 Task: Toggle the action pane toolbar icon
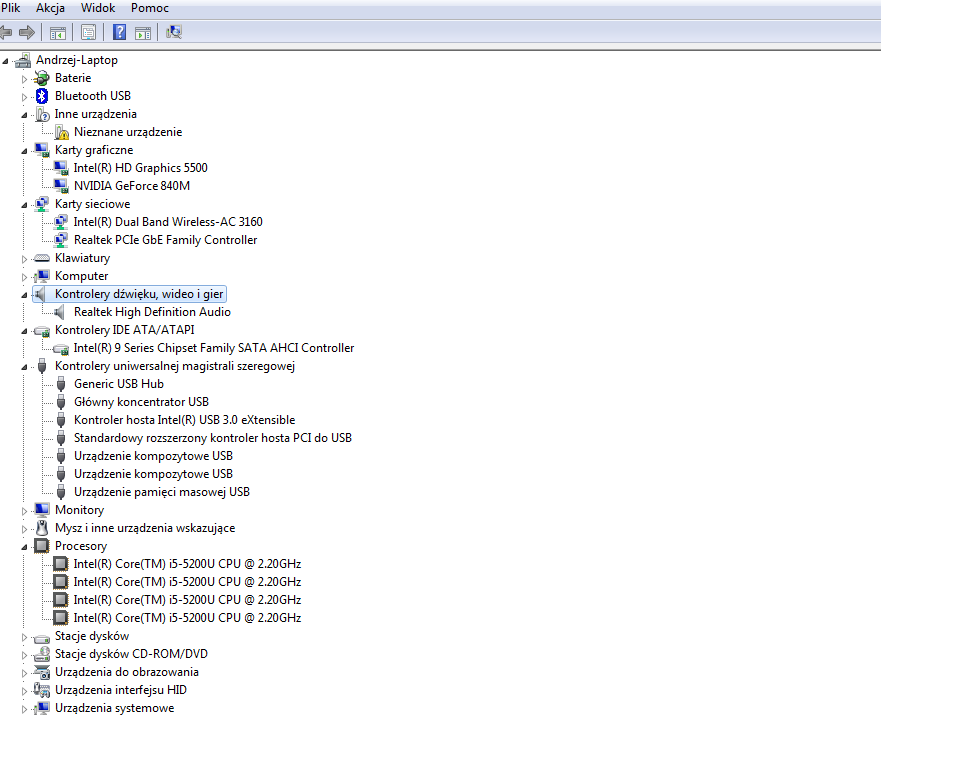tap(143, 33)
